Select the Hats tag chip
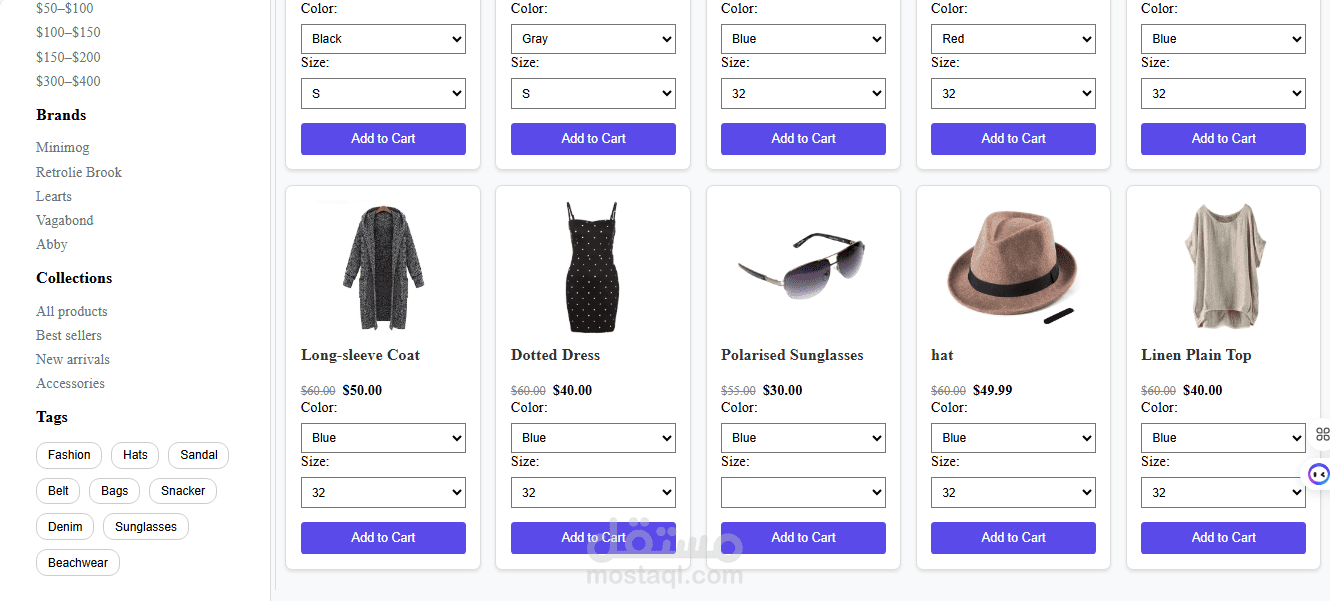 [135, 455]
